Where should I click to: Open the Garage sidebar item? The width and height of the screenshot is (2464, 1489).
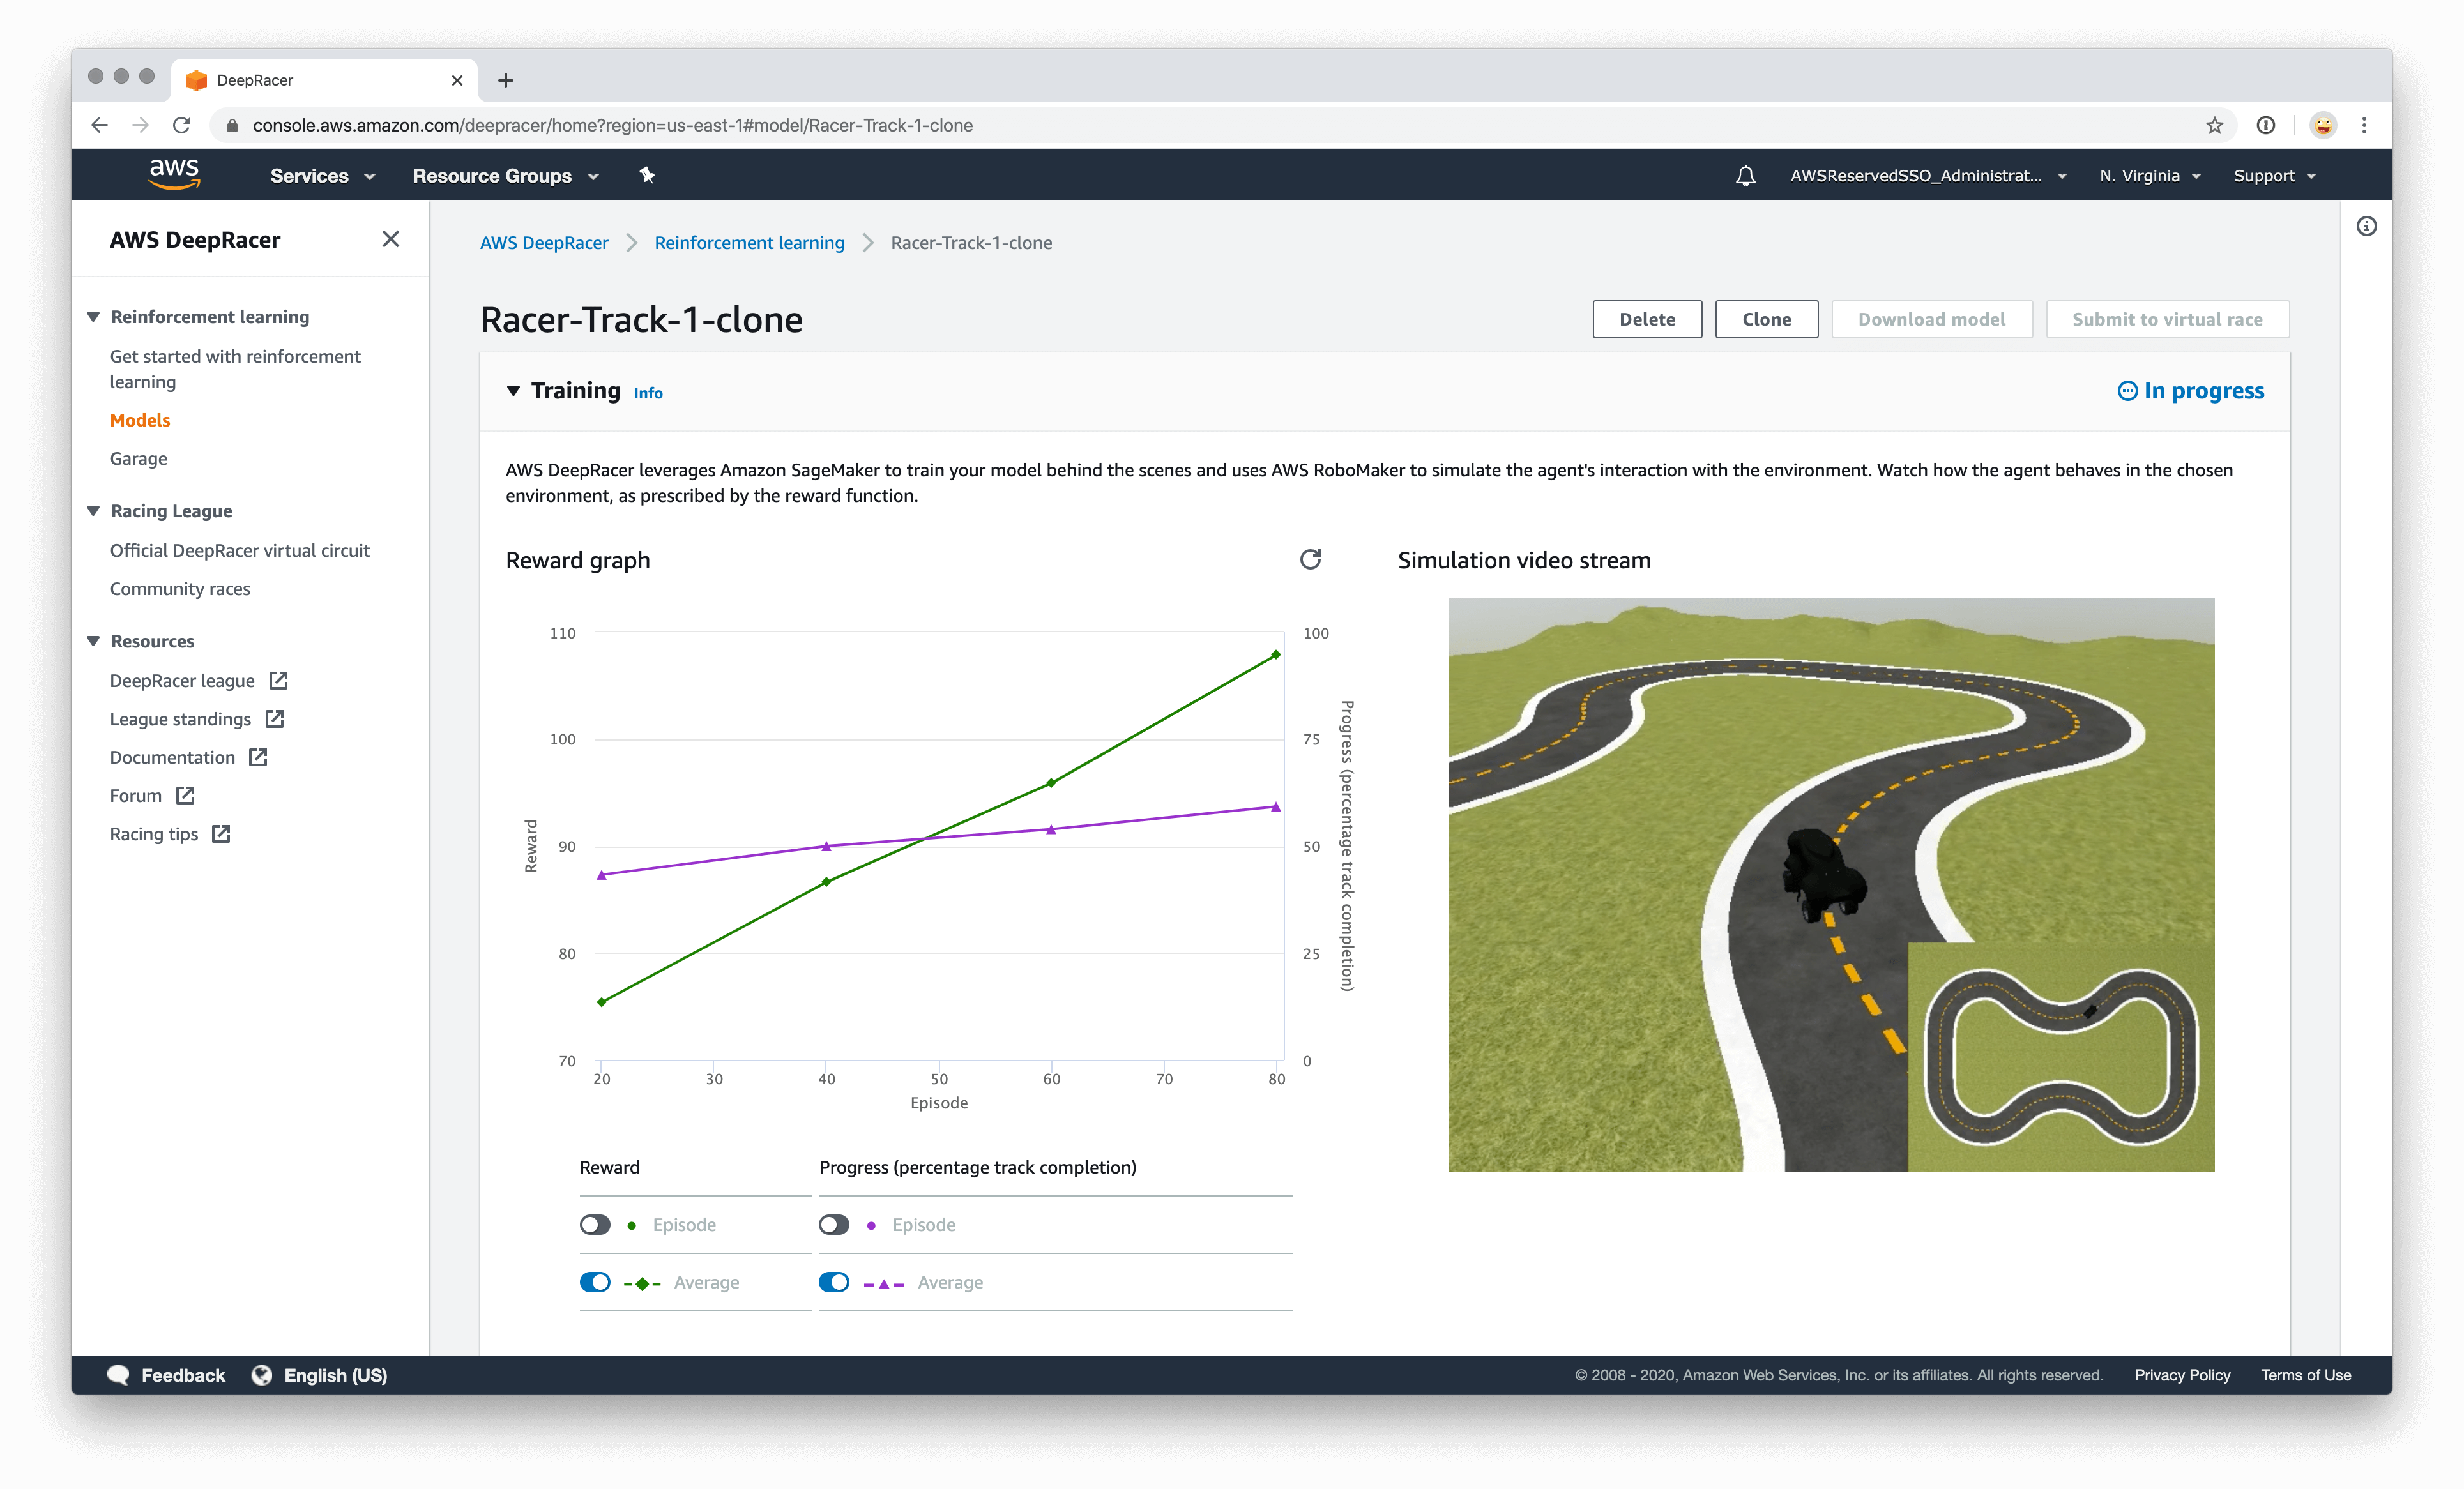[x=139, y=459]
